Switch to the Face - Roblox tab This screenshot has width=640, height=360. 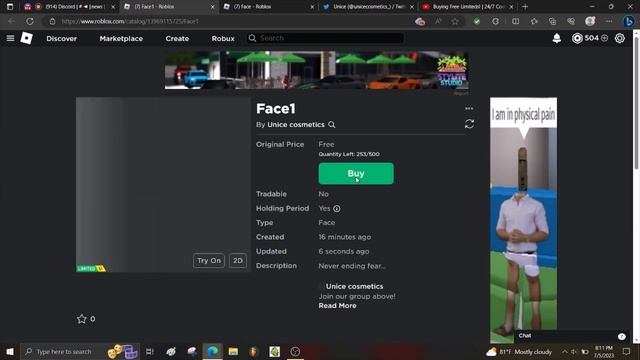click(269, 7)
